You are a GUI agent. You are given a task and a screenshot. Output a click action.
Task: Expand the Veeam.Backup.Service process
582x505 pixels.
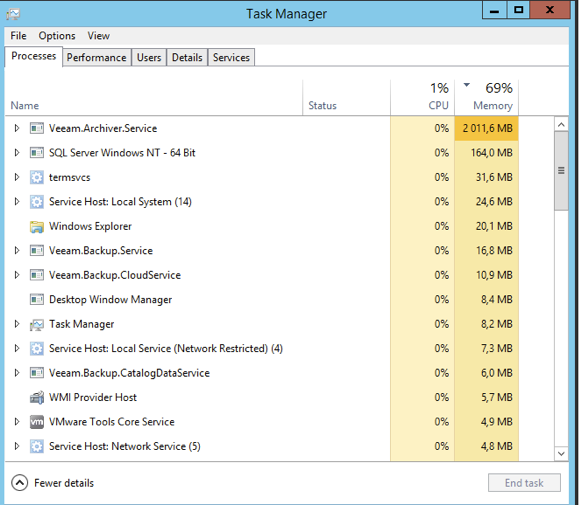[x=17, y=251]
